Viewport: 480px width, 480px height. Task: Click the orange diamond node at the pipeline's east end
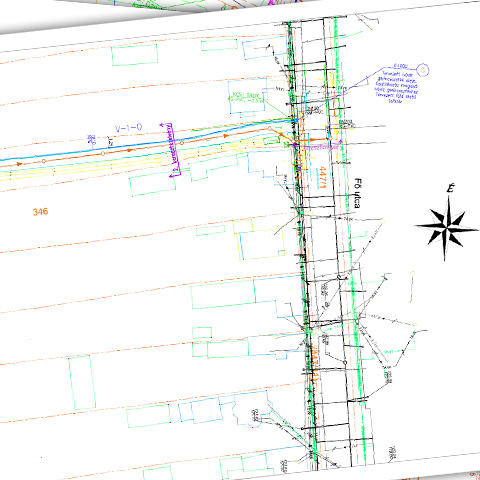pyautogui.click(x=329, y=138)
